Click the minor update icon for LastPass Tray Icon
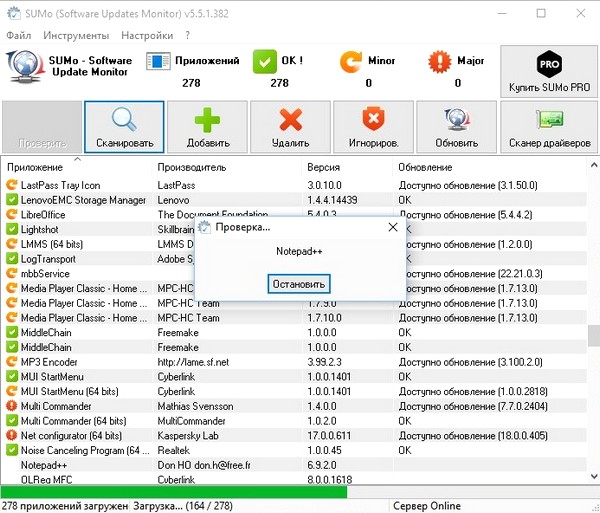600x513 pixels. [12, 185]
